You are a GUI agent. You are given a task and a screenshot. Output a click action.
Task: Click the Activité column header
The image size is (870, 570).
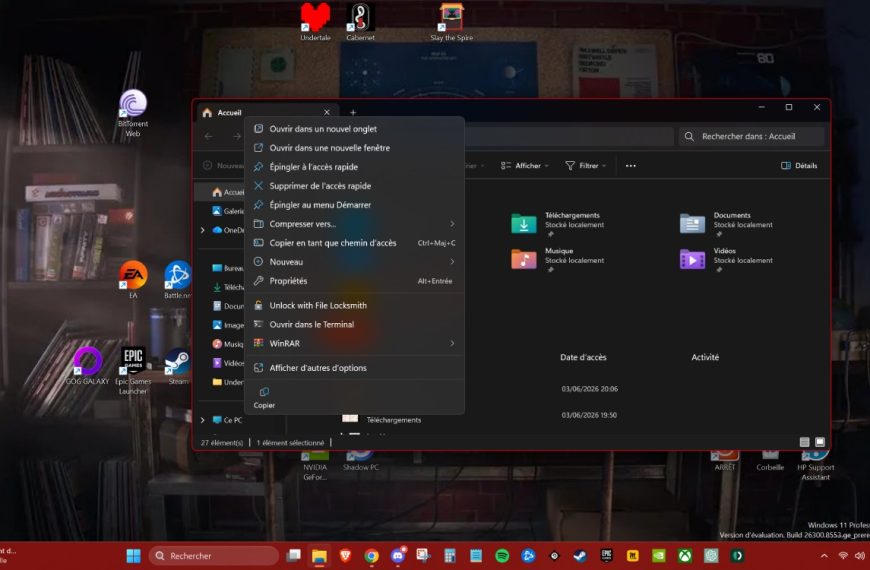pos(705,357)
